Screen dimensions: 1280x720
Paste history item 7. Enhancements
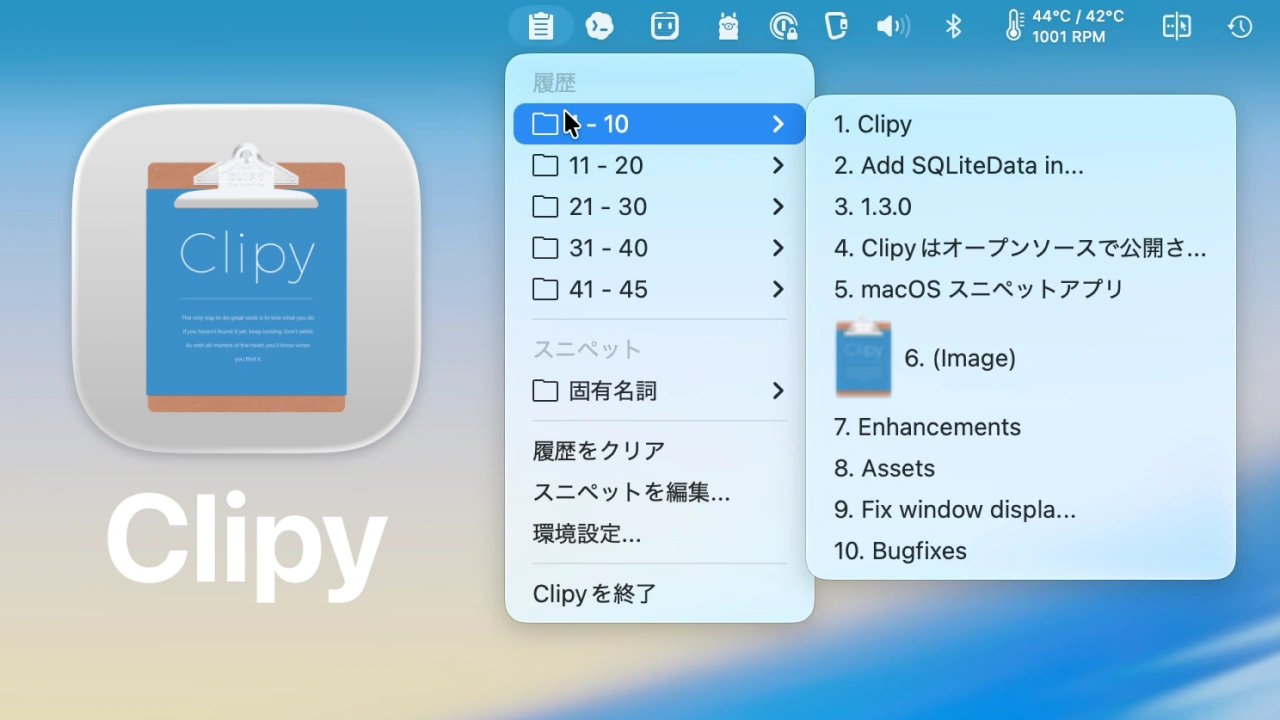click(1021, 427)
